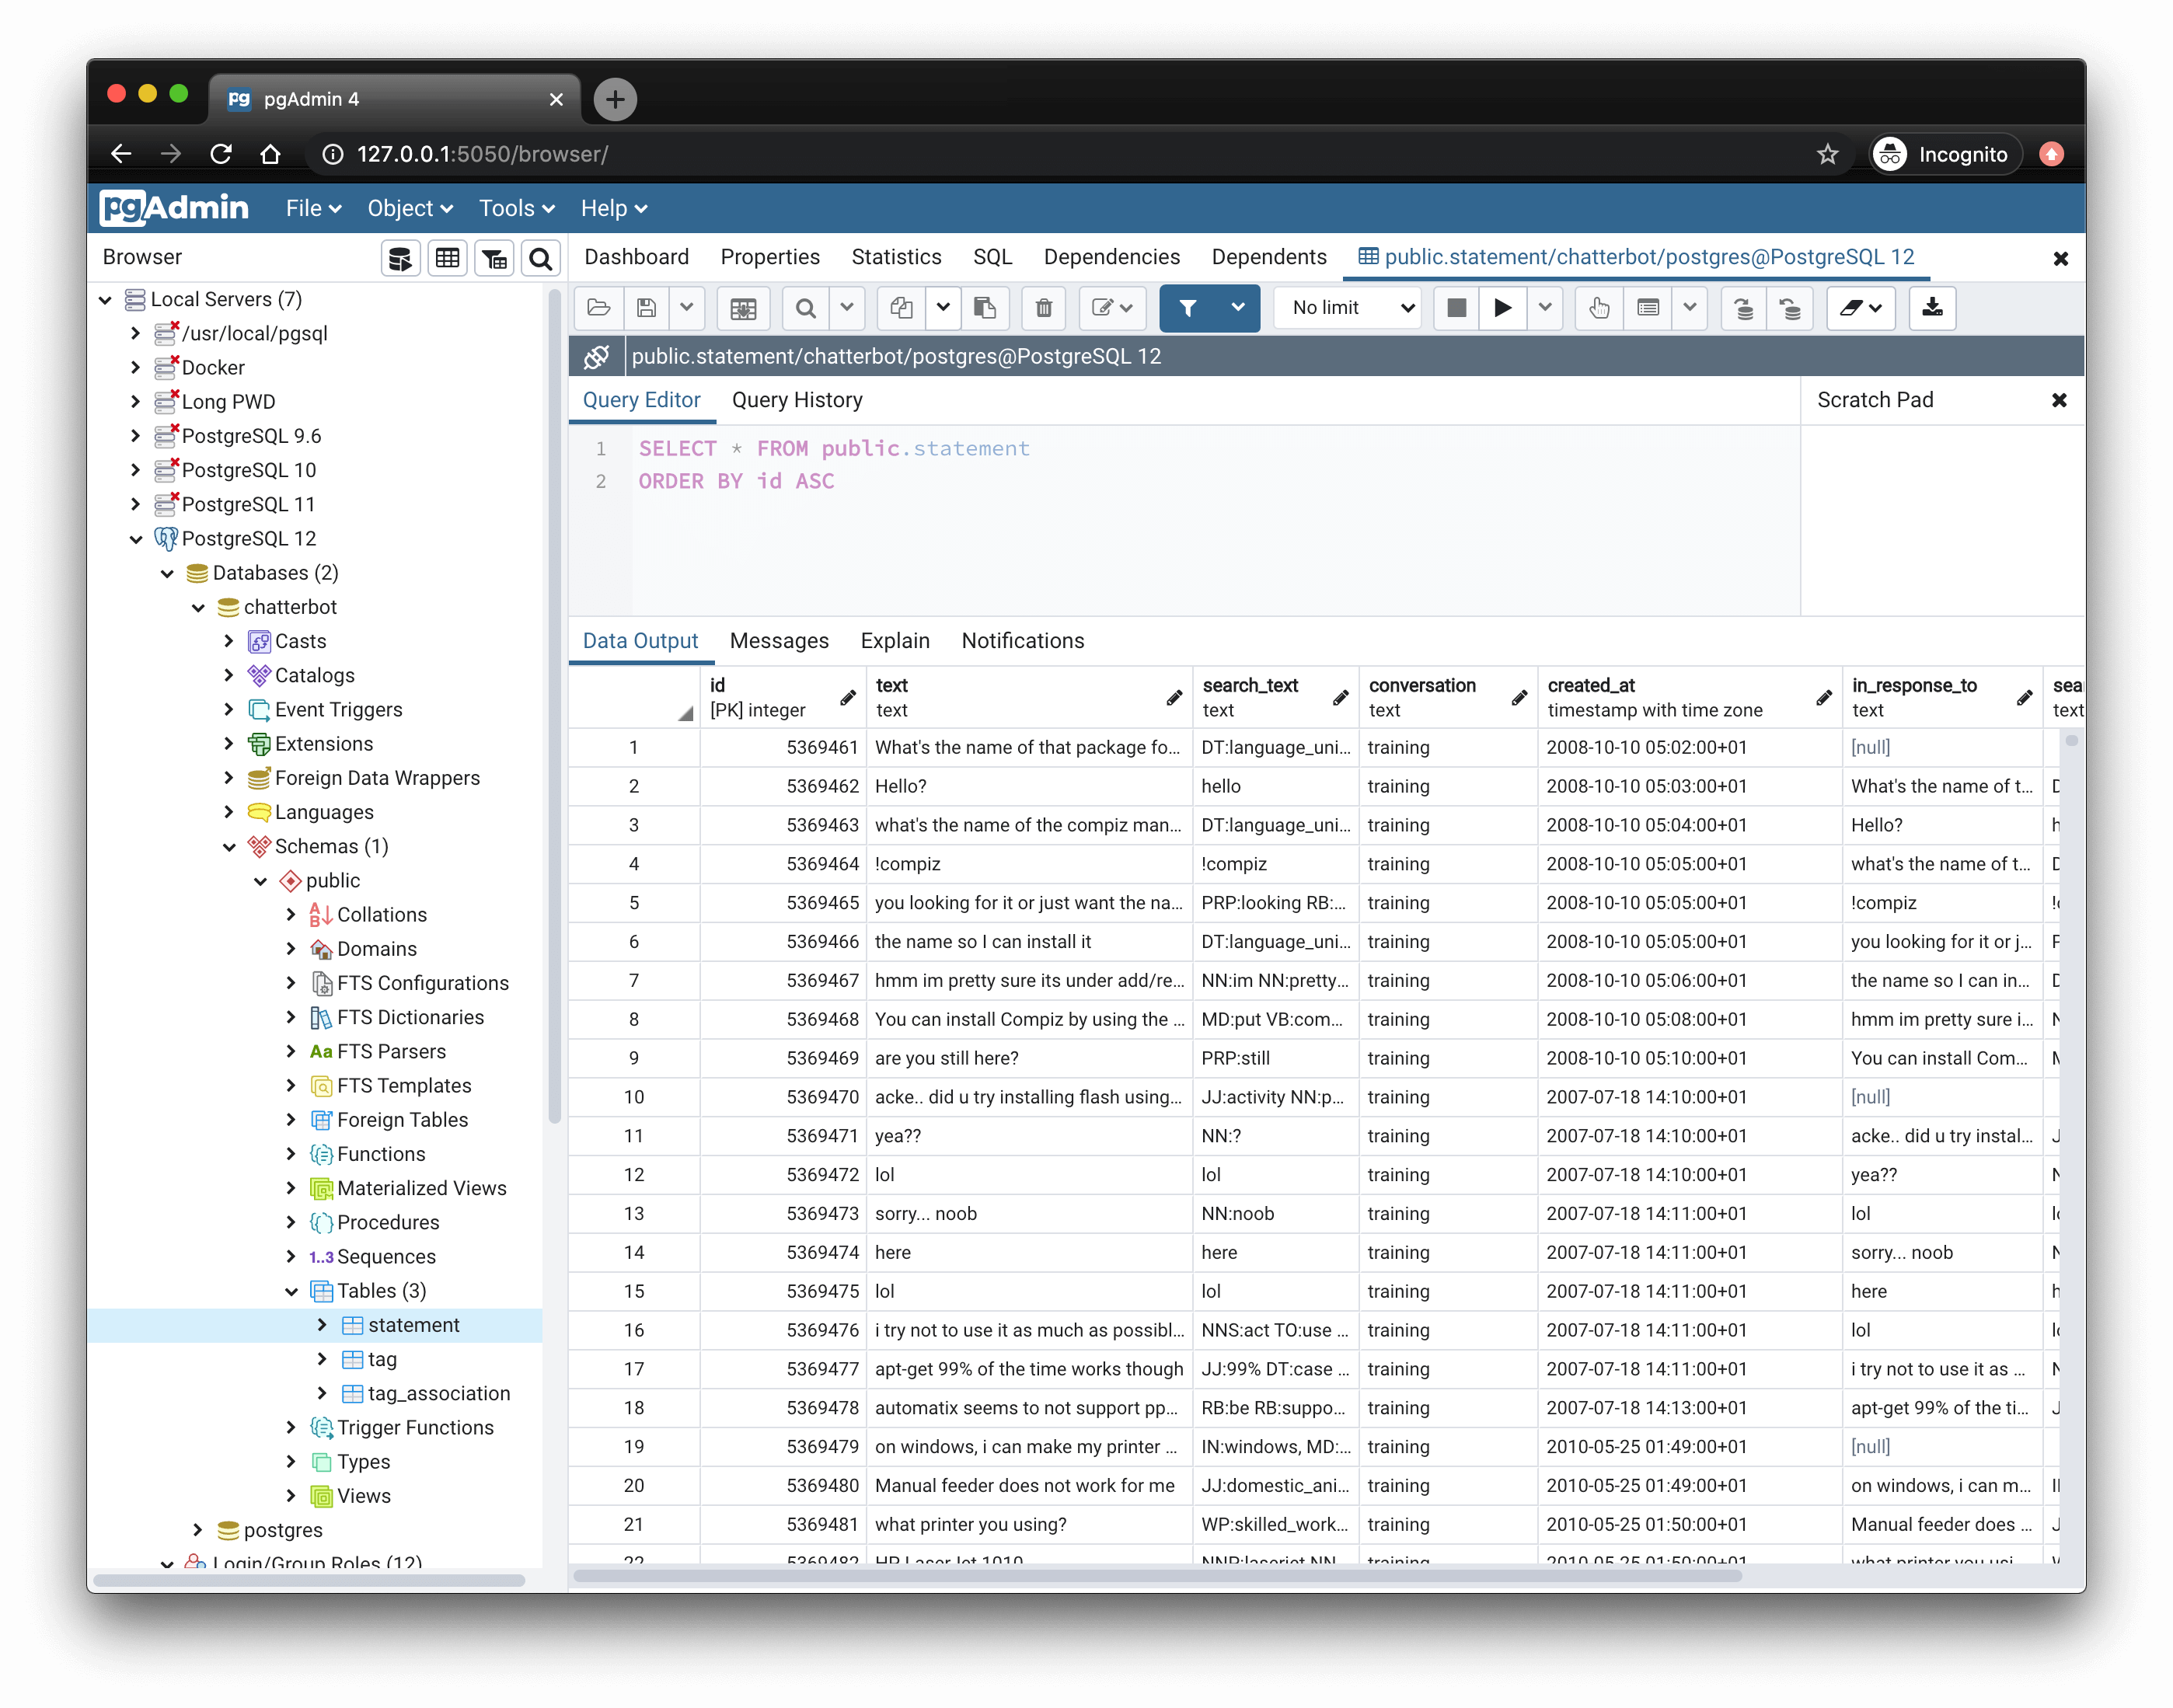
Task: Collapse the public schema in the tree
Action: click(261, 881)
